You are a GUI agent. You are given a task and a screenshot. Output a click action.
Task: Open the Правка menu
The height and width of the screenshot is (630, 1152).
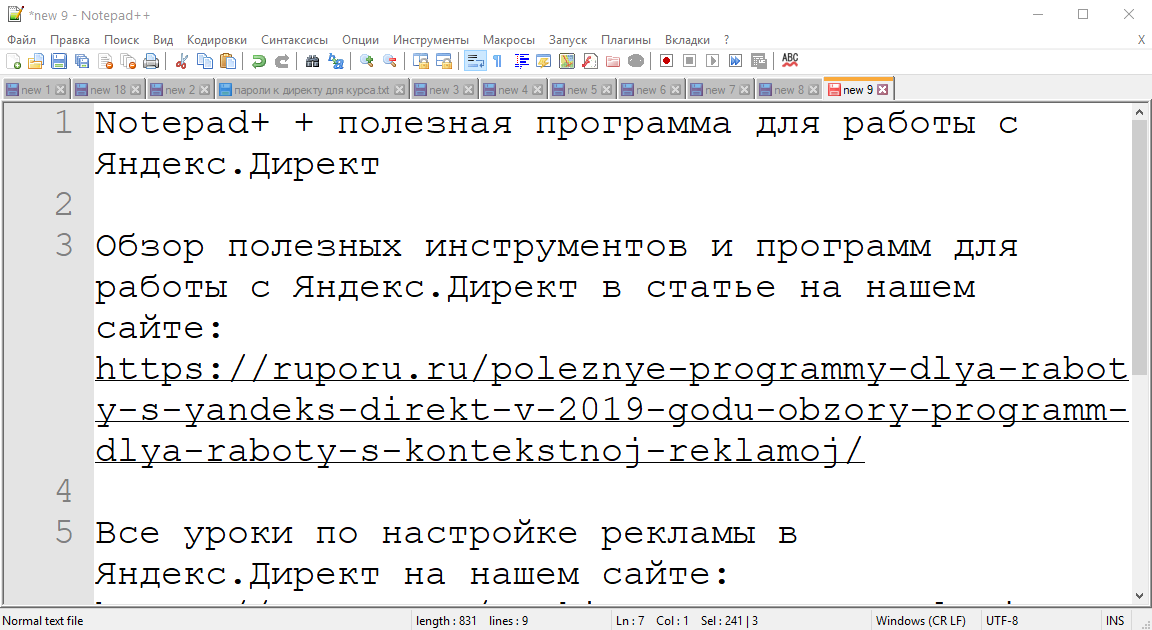70,40
